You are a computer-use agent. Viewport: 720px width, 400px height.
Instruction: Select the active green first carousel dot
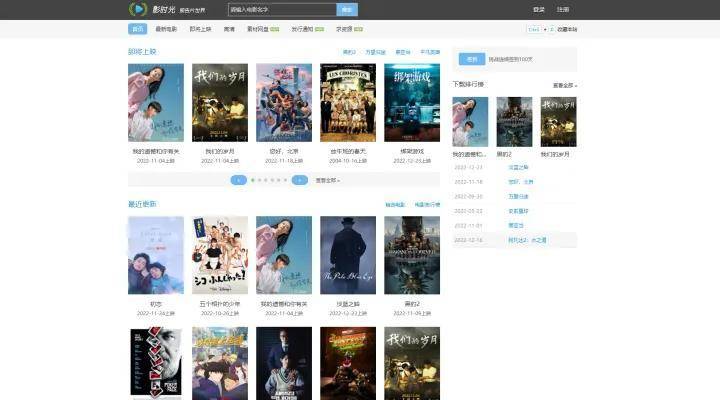253,180
